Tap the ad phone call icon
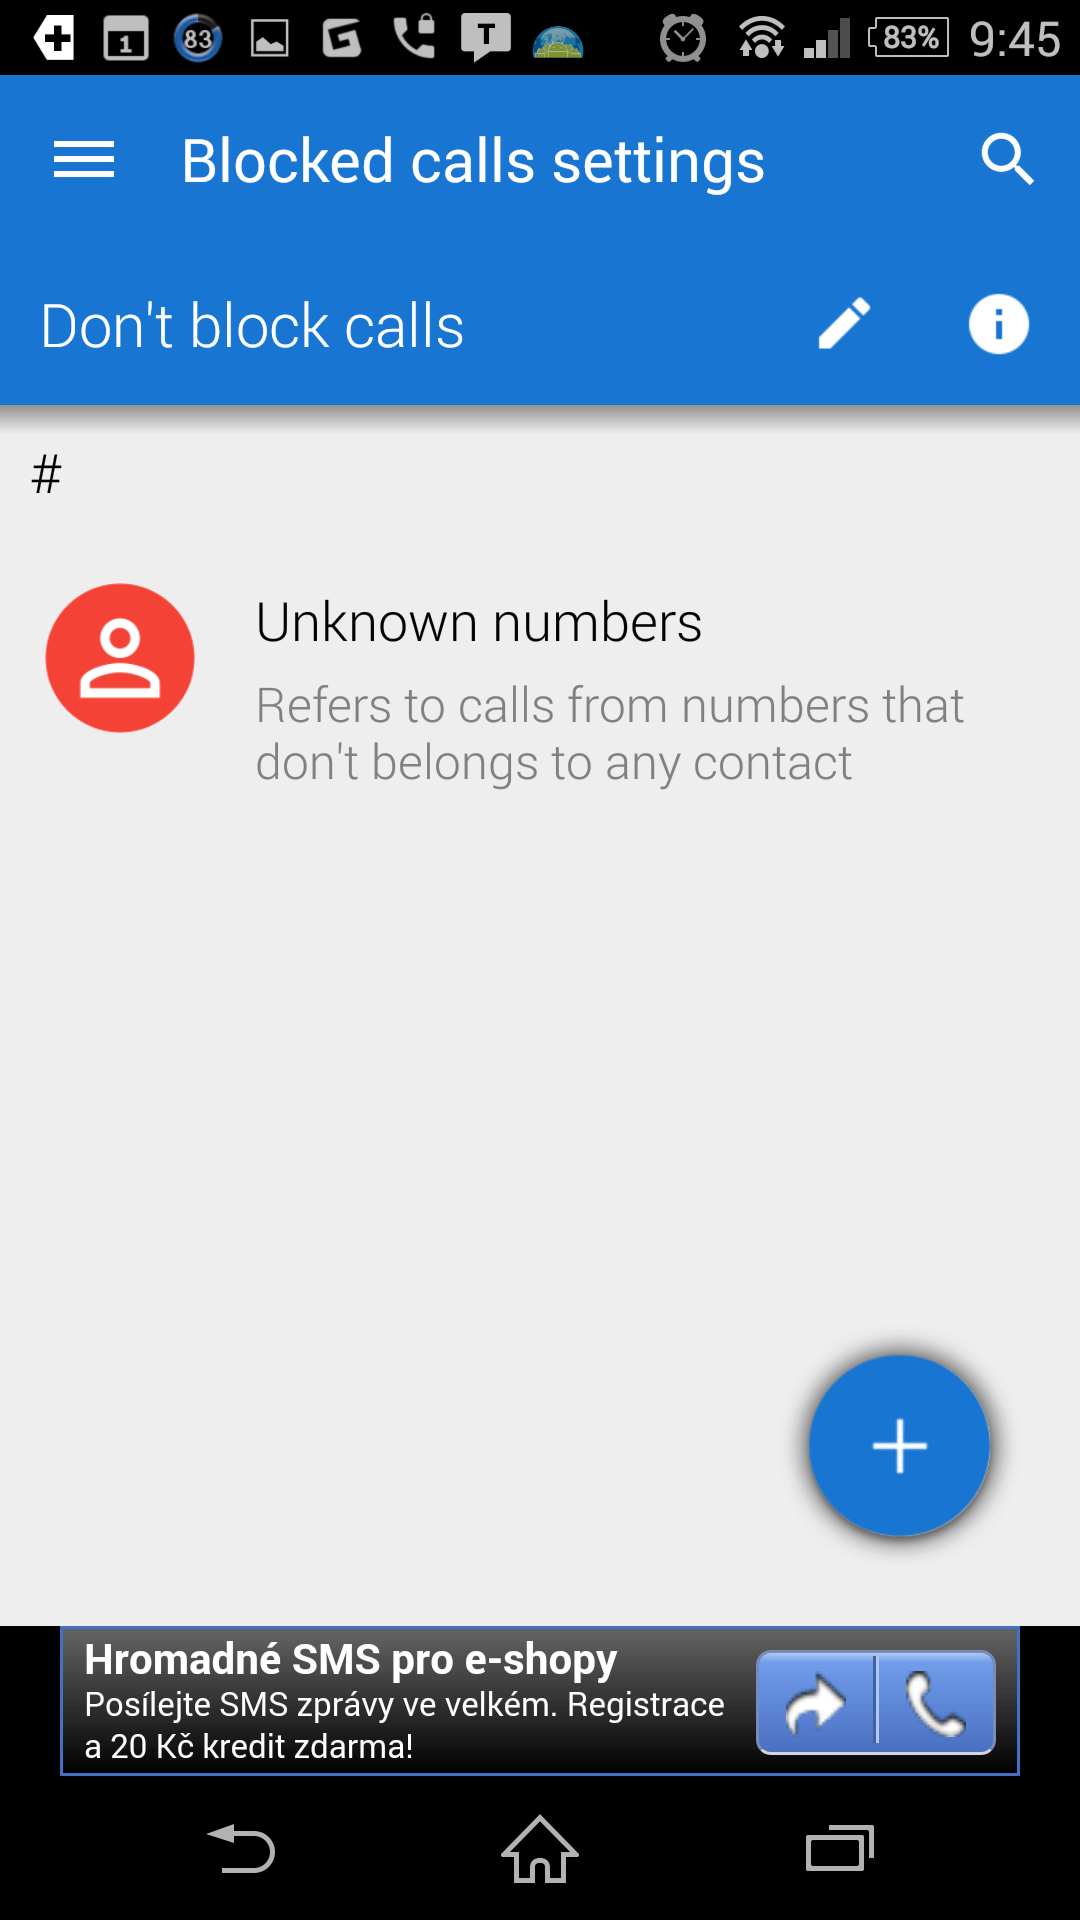This screenshot has width=1080, height=1920. coord(936,1702)
